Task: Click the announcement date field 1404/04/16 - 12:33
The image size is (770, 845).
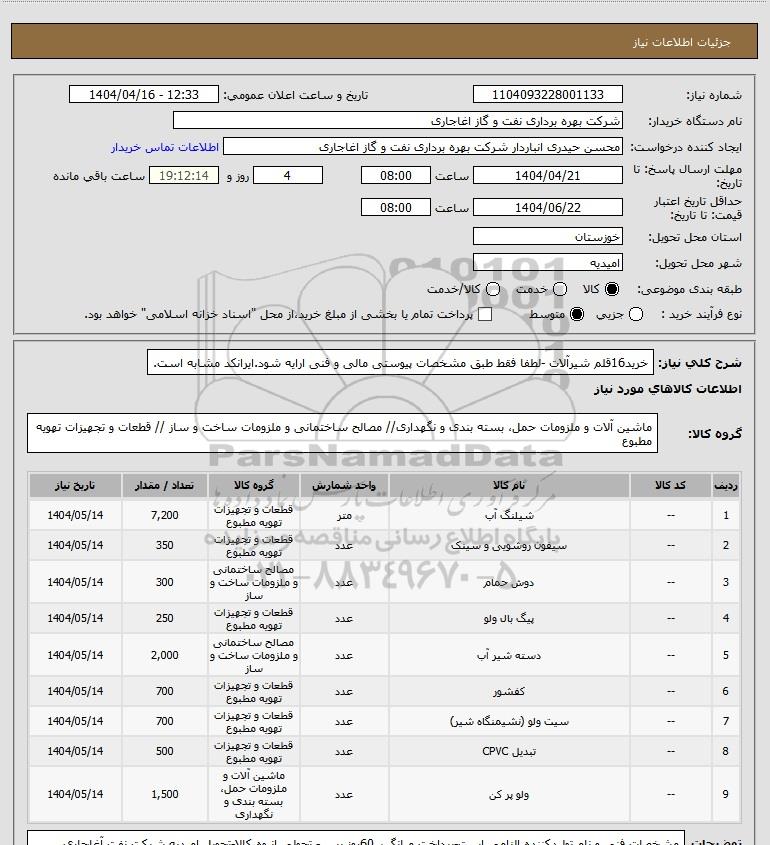Action: pyautogui.click(x=144, y=94)
